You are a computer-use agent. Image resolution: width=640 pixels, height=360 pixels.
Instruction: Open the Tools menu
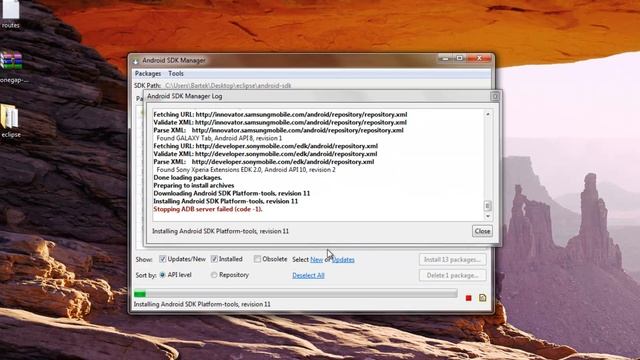pyautogui.click(x=176, y=74)
